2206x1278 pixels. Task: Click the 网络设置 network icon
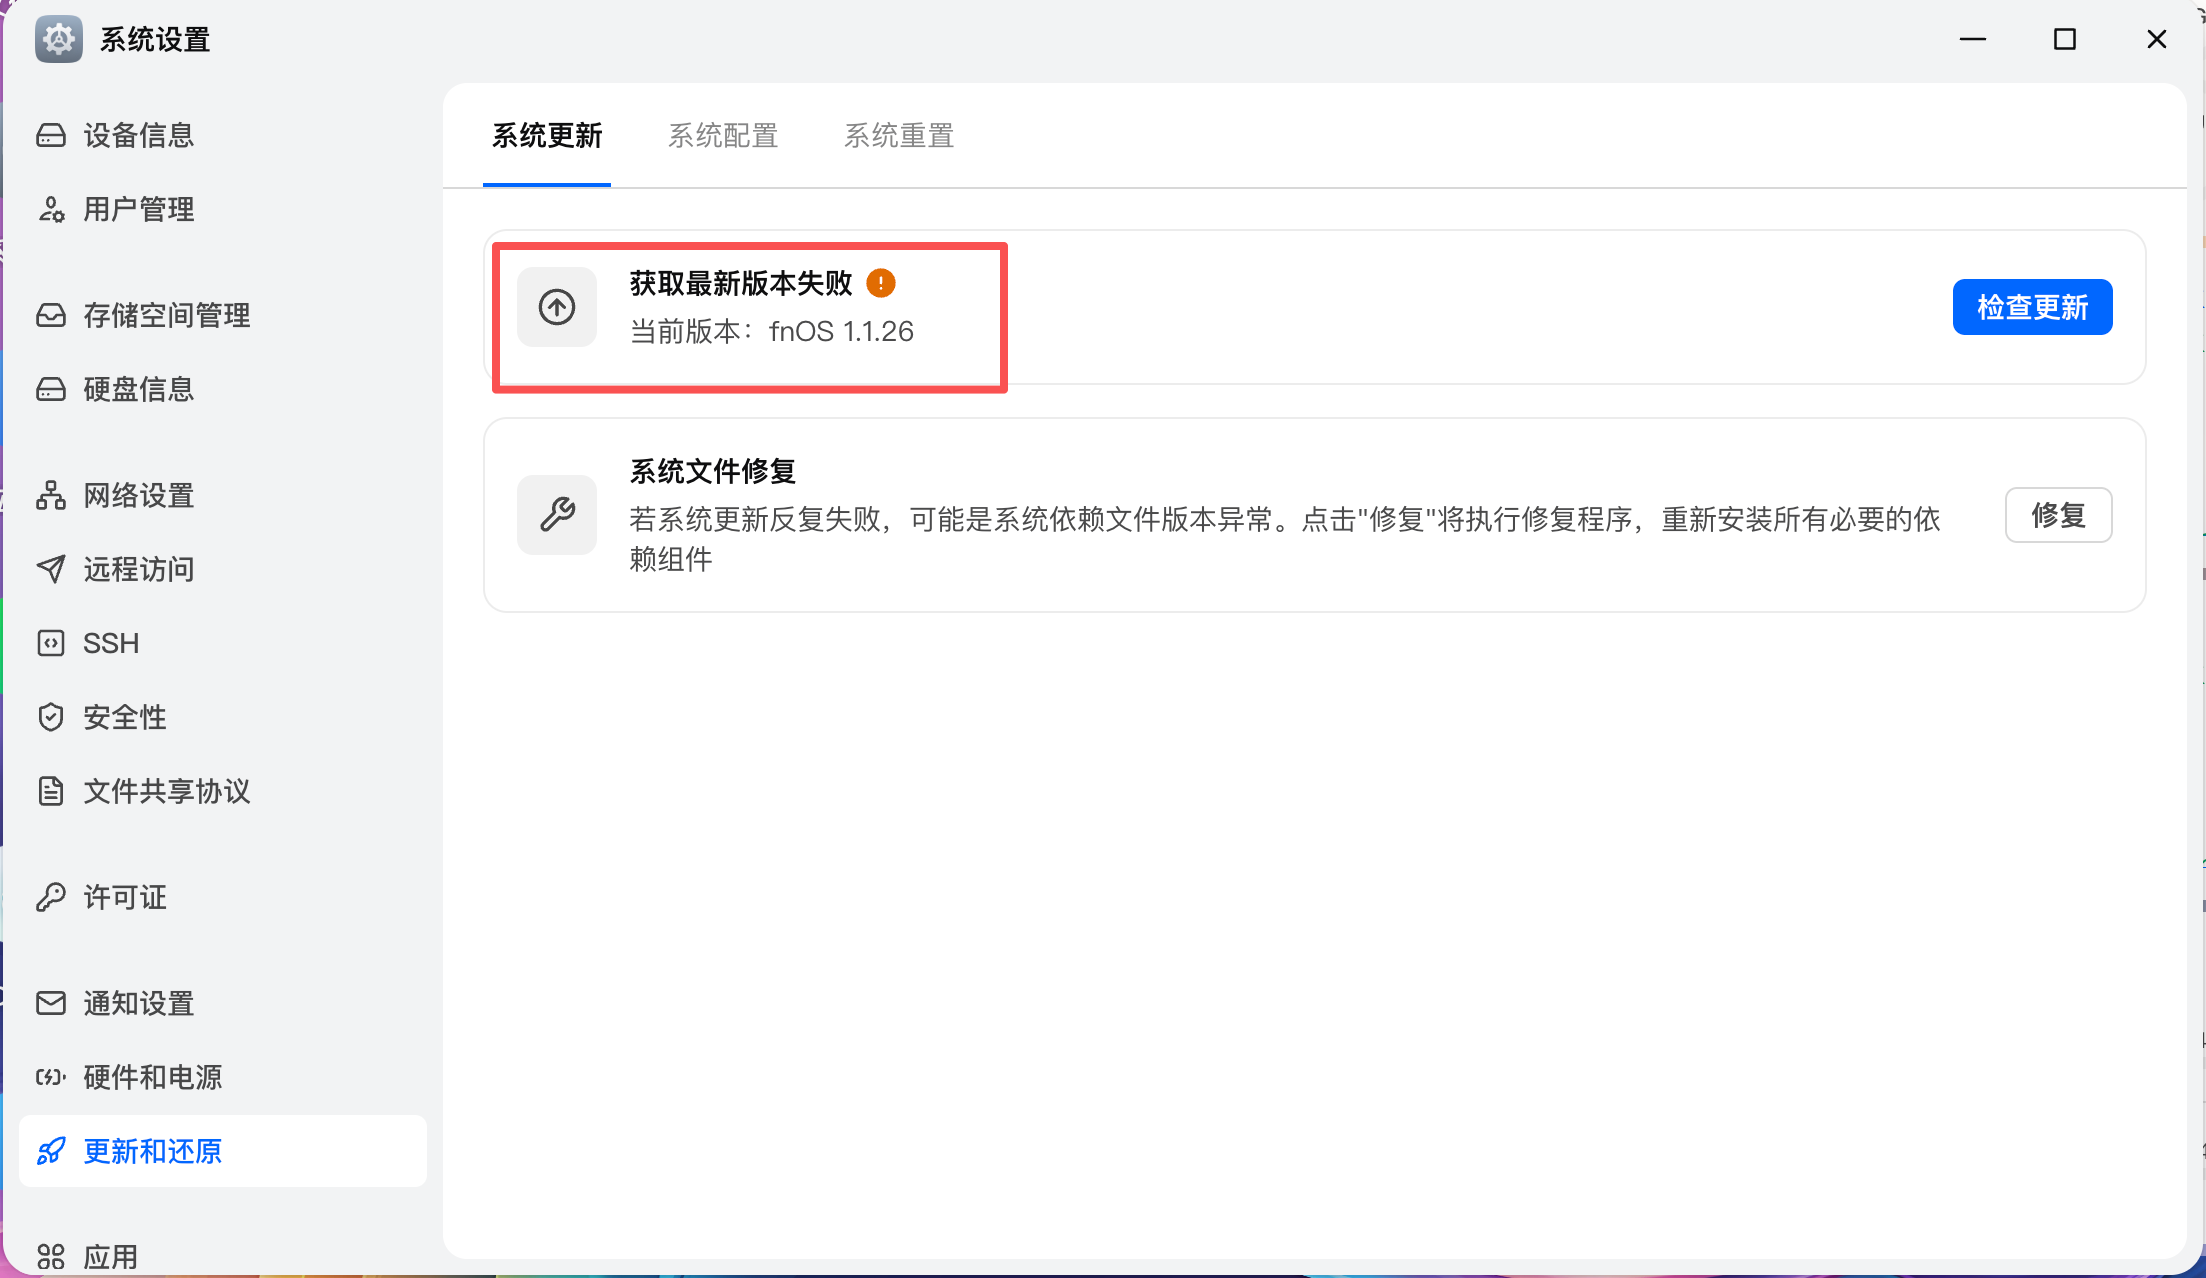51,495
